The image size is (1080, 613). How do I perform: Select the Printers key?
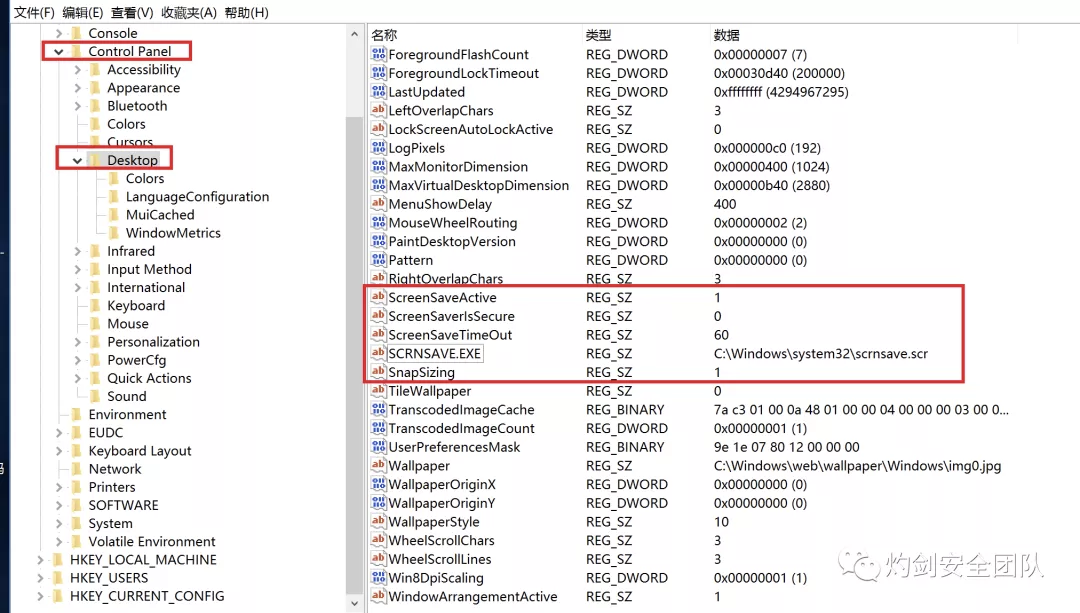tap(112, 487)
